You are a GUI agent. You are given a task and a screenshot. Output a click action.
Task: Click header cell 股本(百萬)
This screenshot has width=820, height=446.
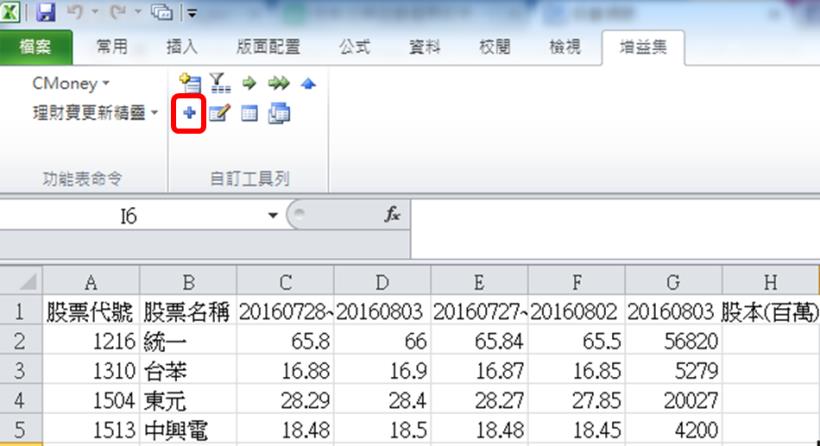(x=770, y=312)
